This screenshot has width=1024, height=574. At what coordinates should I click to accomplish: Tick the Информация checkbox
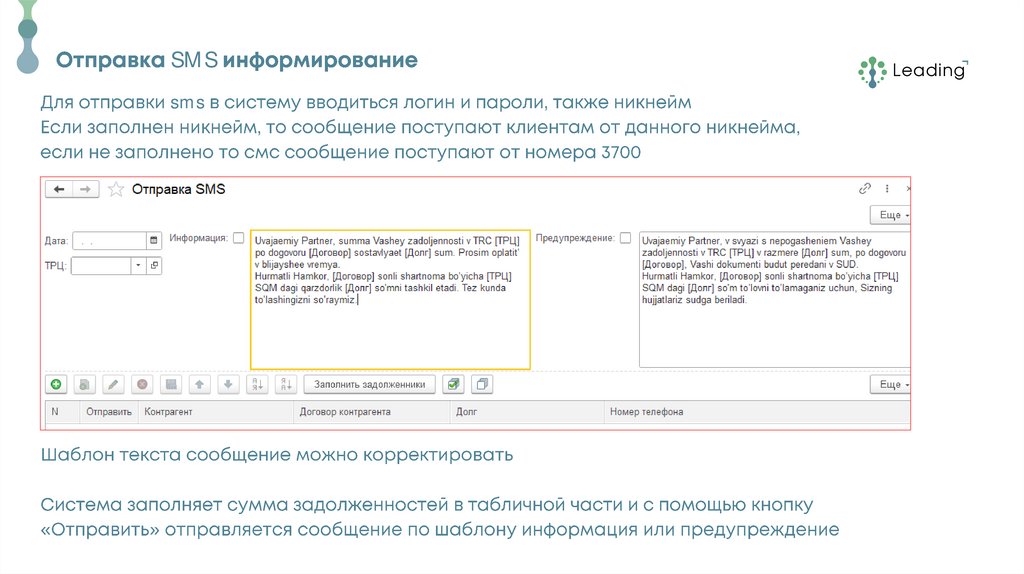click(239, 238)
